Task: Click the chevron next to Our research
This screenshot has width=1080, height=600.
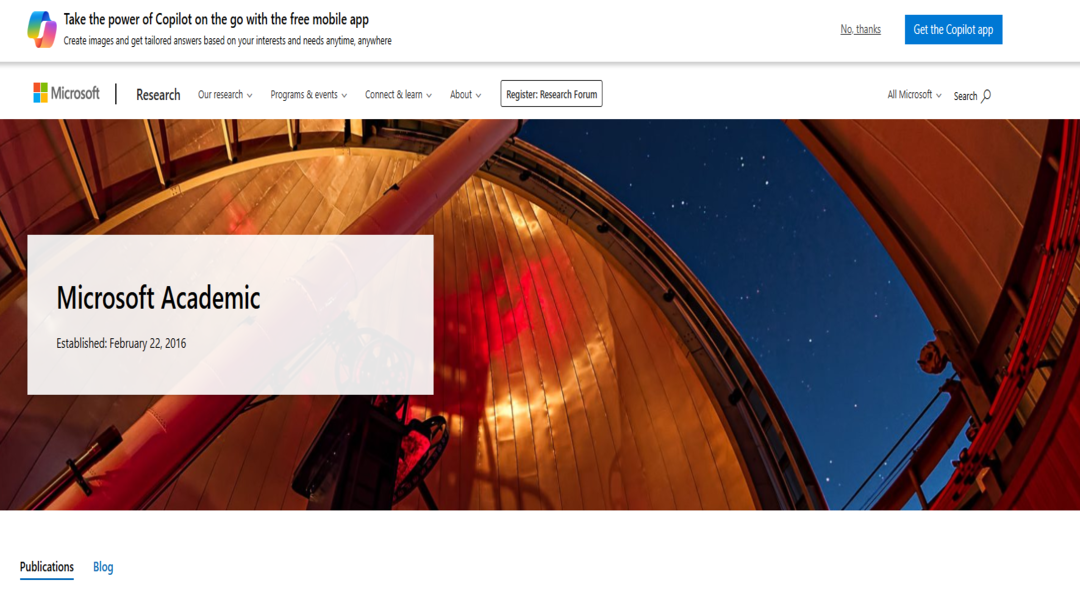Action: (x=249, y=96)
